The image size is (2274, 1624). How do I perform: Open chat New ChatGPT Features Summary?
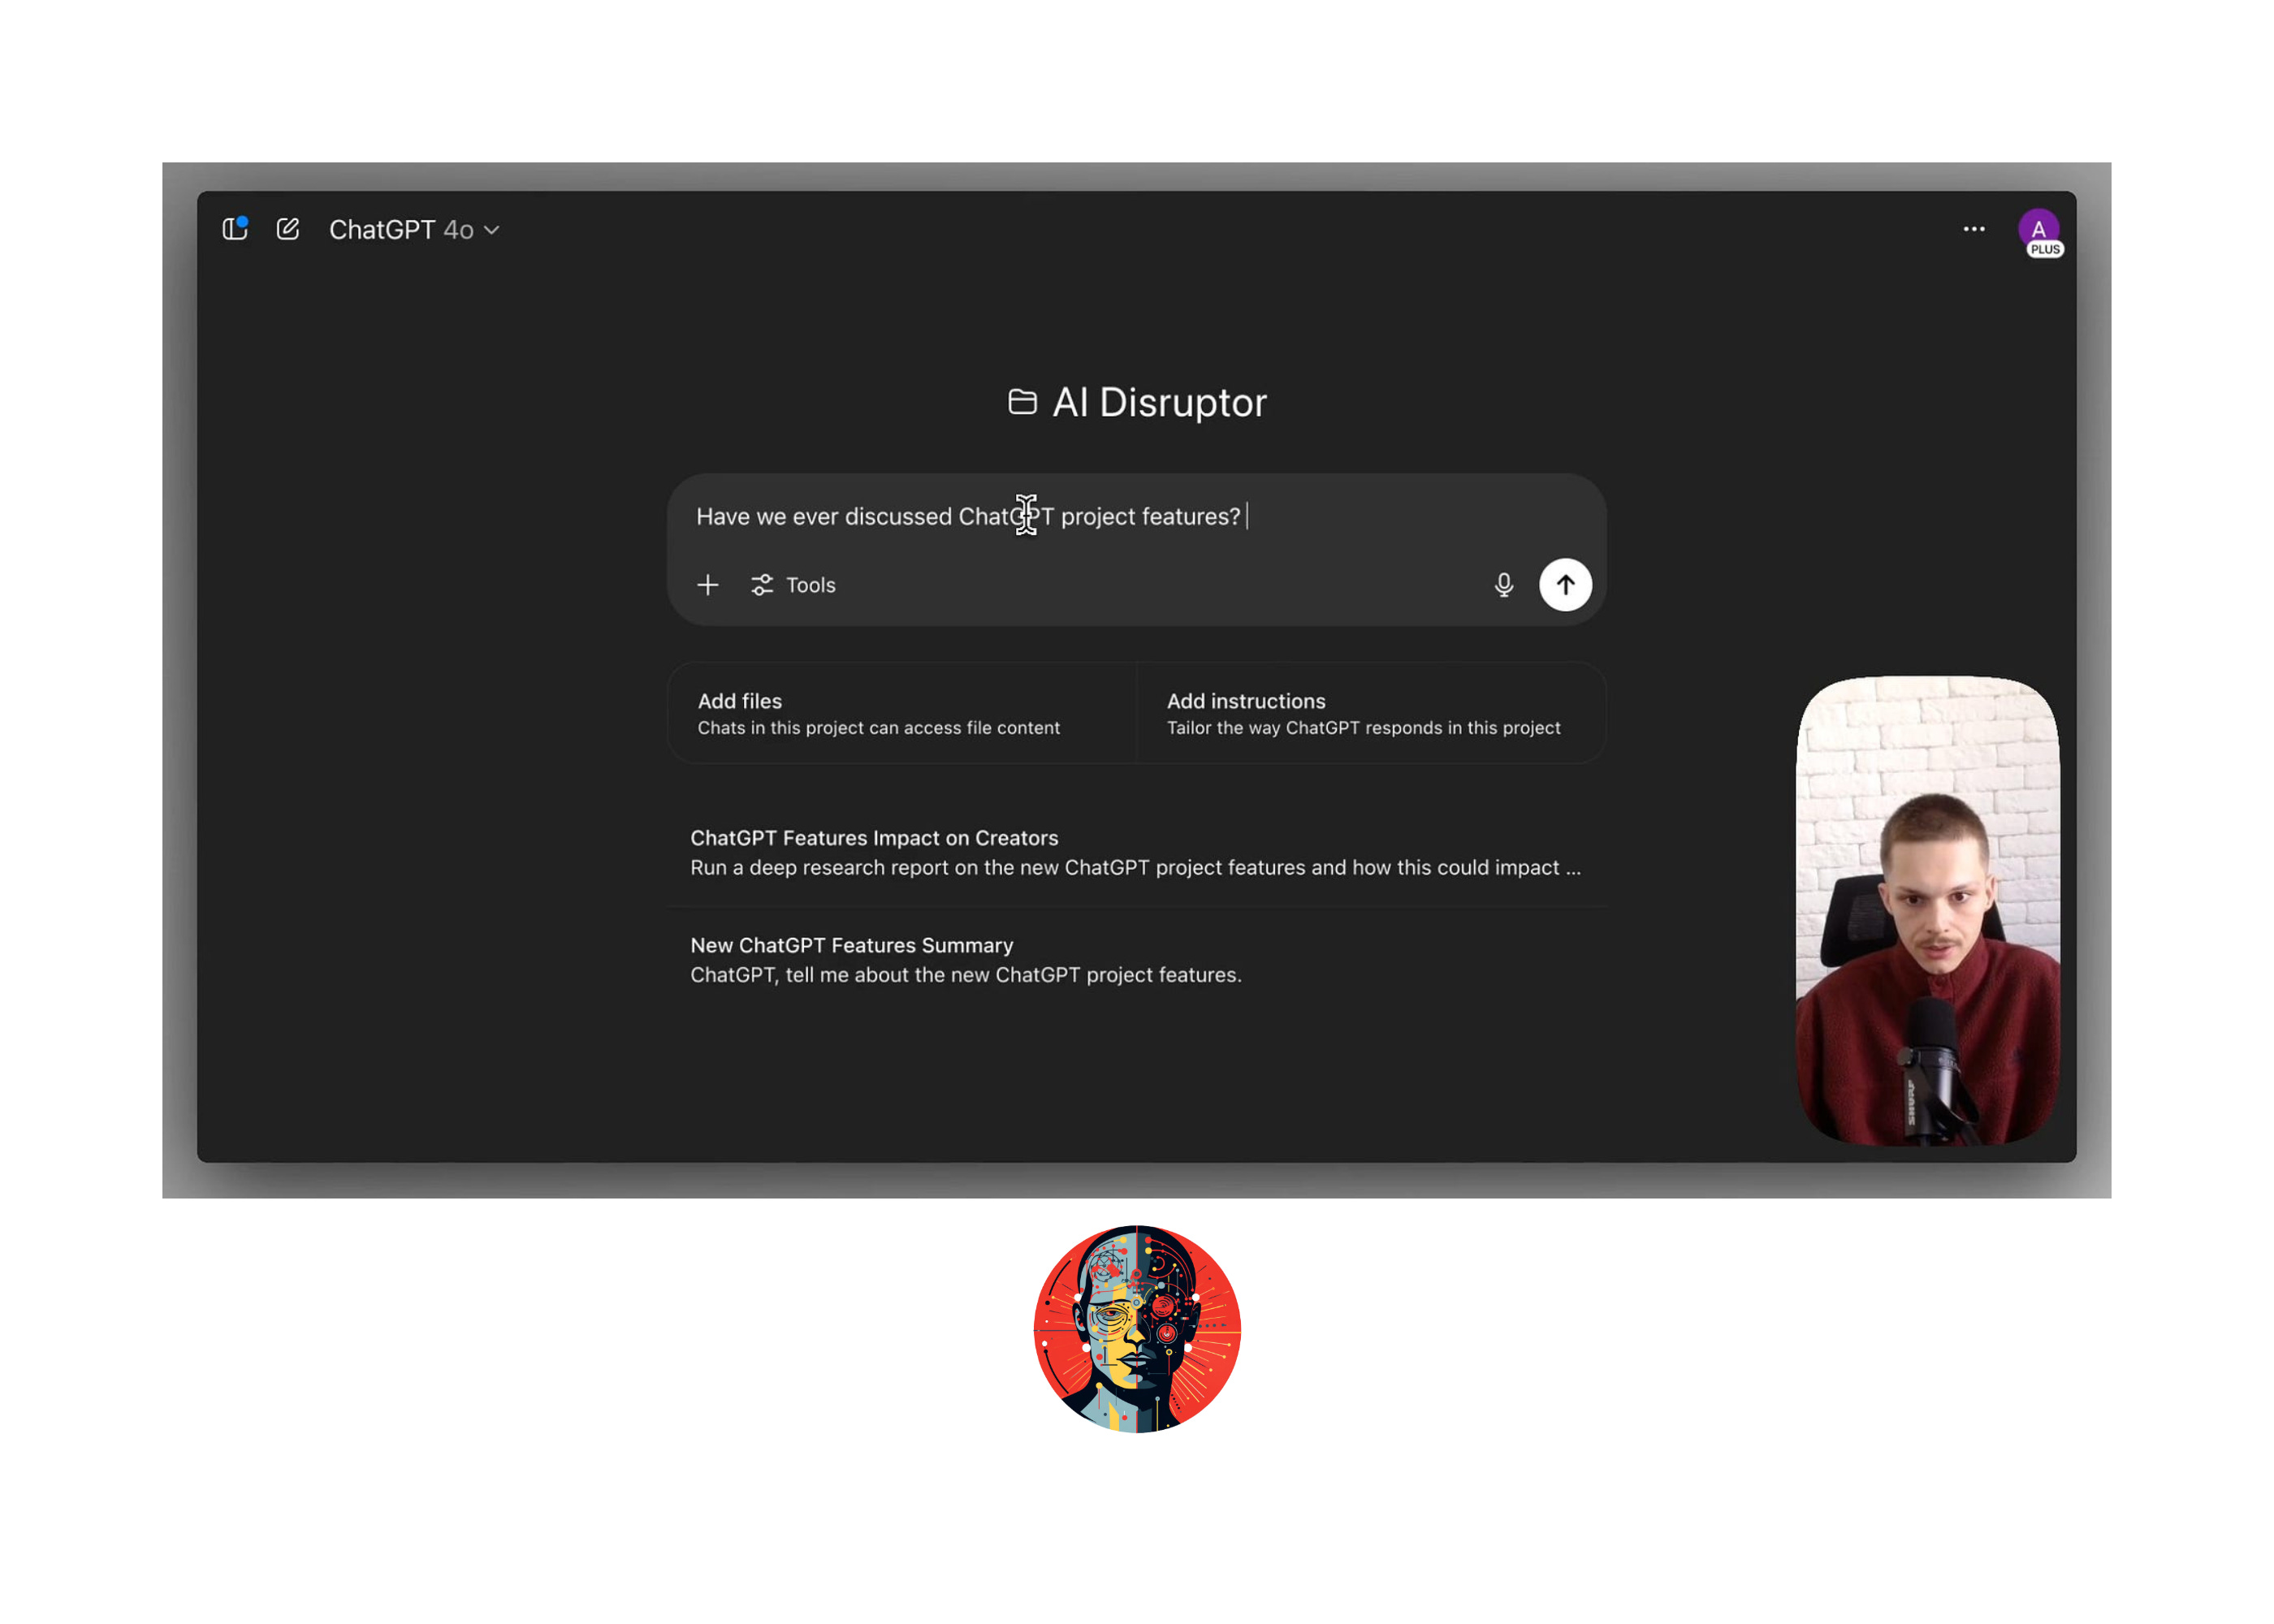coord(1136,959)
